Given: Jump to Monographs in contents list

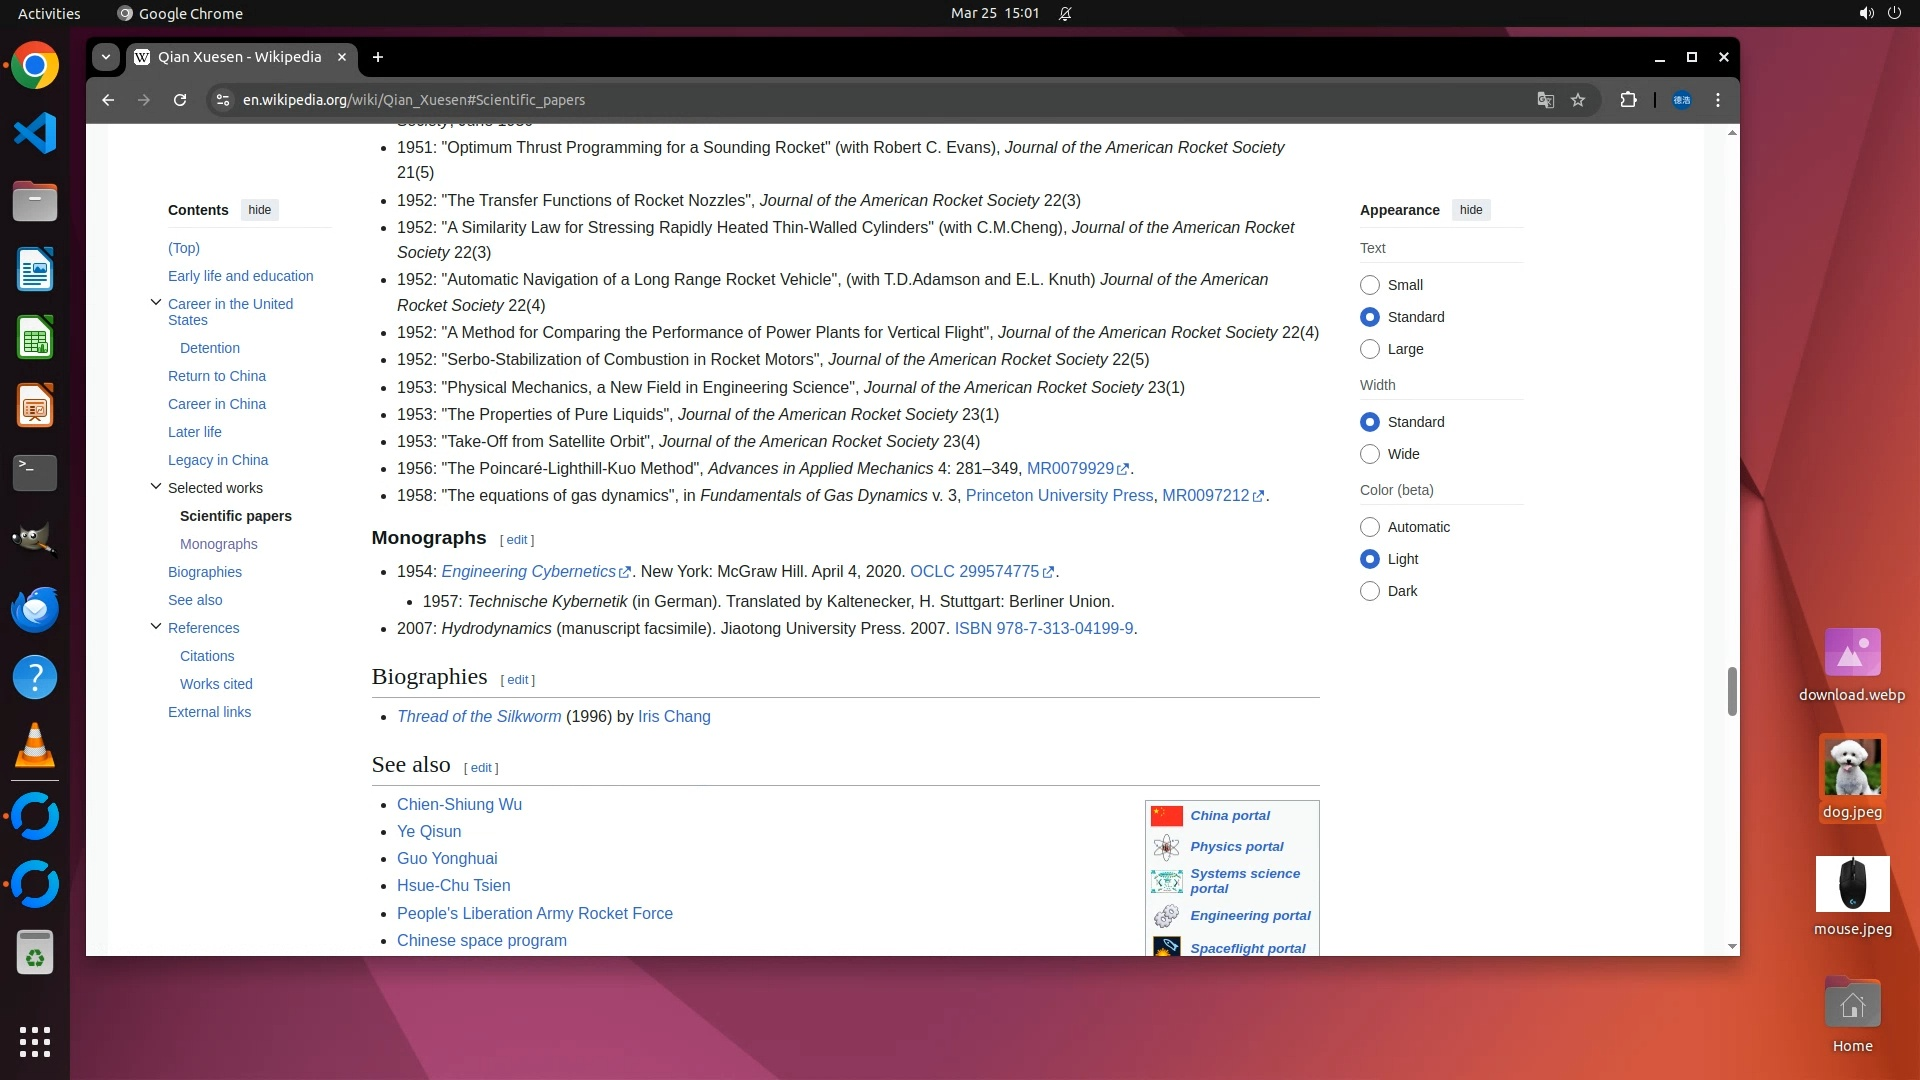Looking at the screenshot, I should tap(218, 544).
